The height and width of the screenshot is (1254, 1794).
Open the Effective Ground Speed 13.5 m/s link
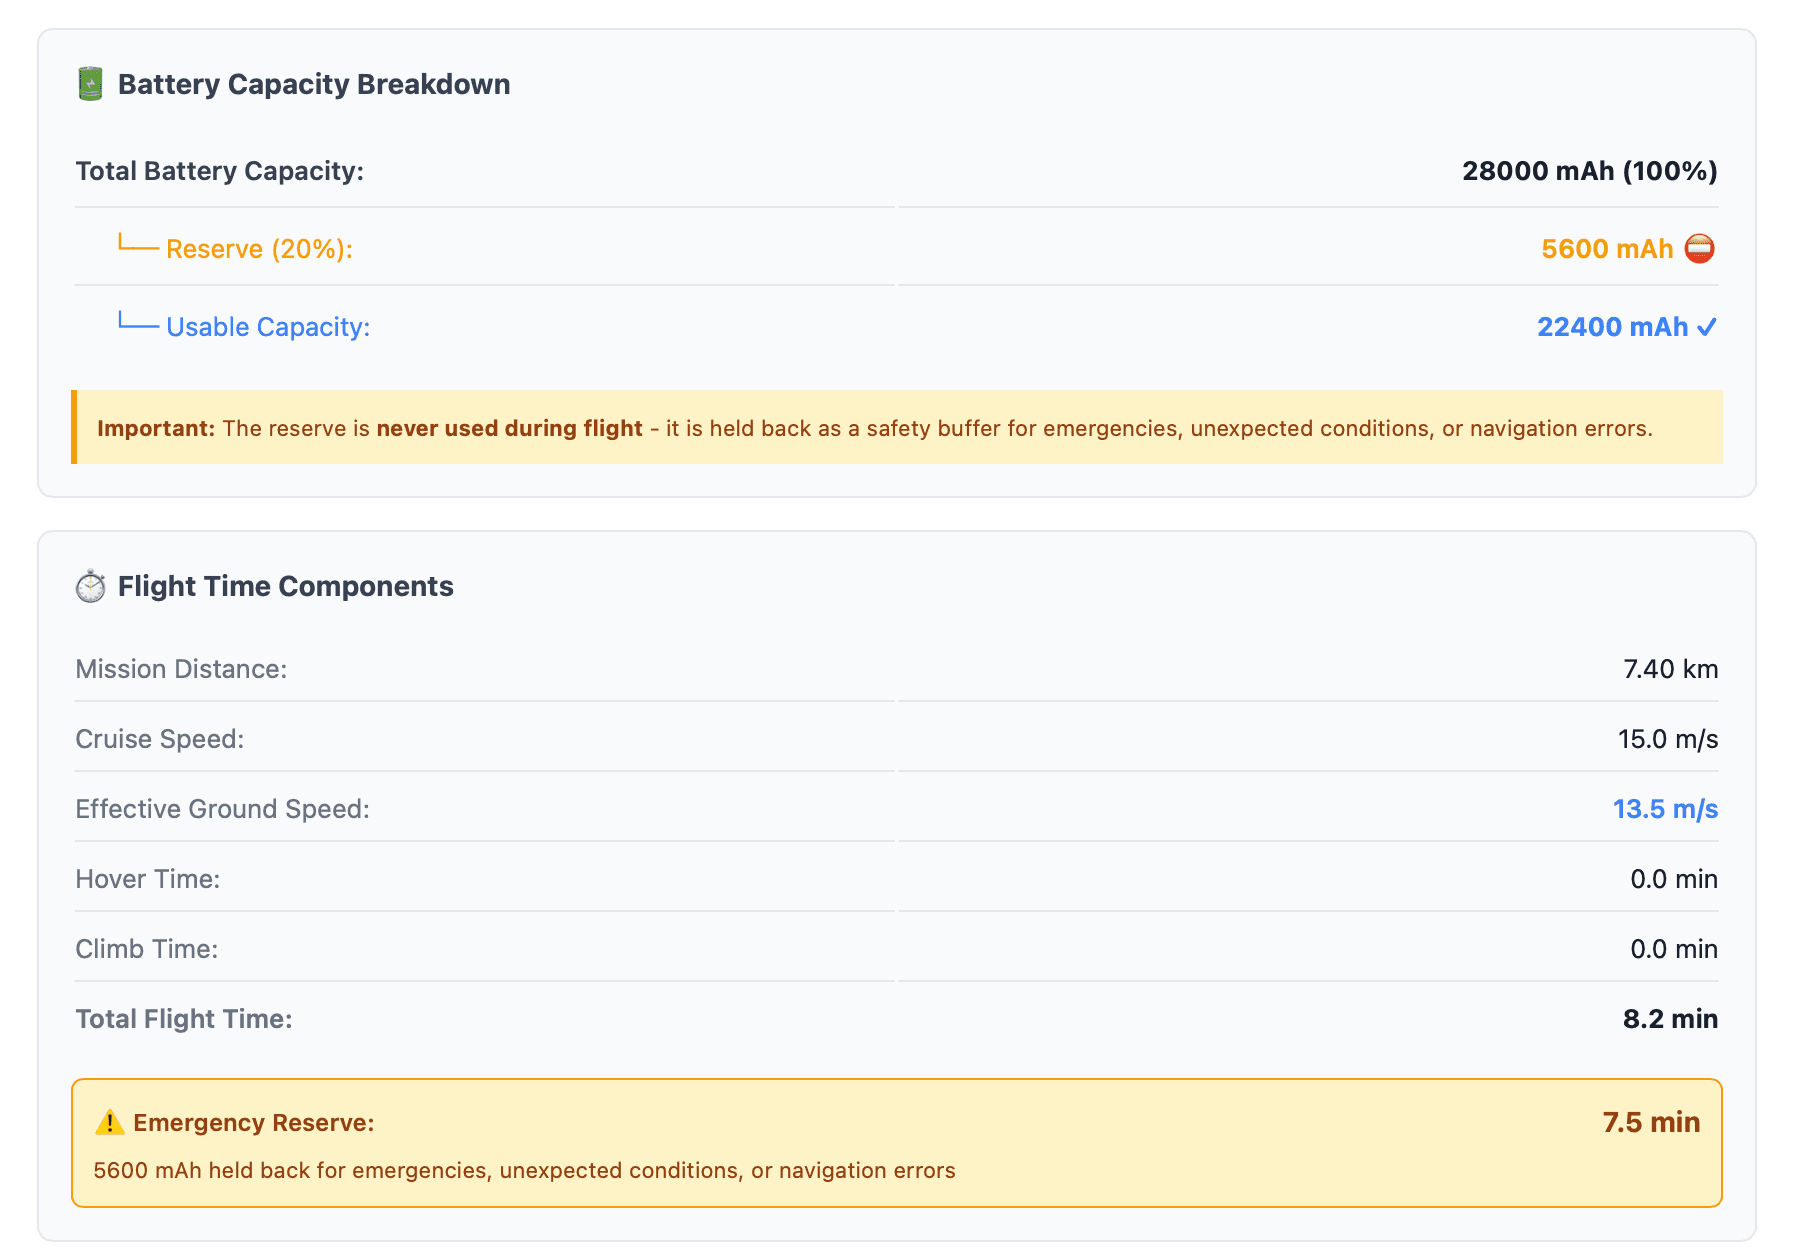(x=1665, y=808)
